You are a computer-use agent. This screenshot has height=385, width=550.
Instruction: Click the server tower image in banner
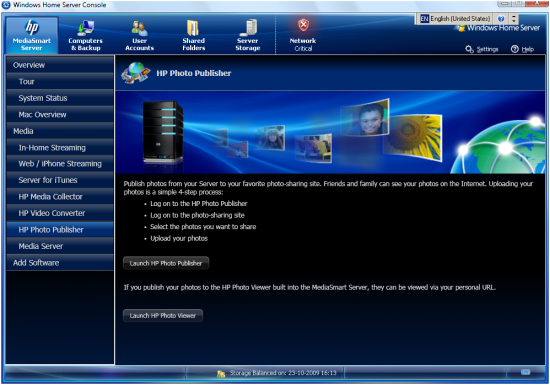tap(163, 133)
